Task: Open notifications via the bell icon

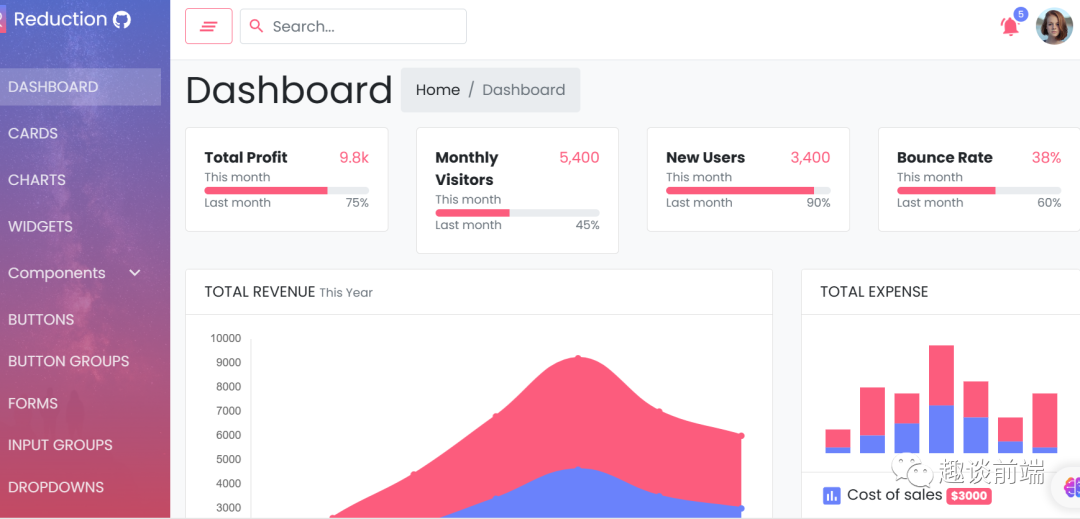Action: click(x=1010, y=27)
